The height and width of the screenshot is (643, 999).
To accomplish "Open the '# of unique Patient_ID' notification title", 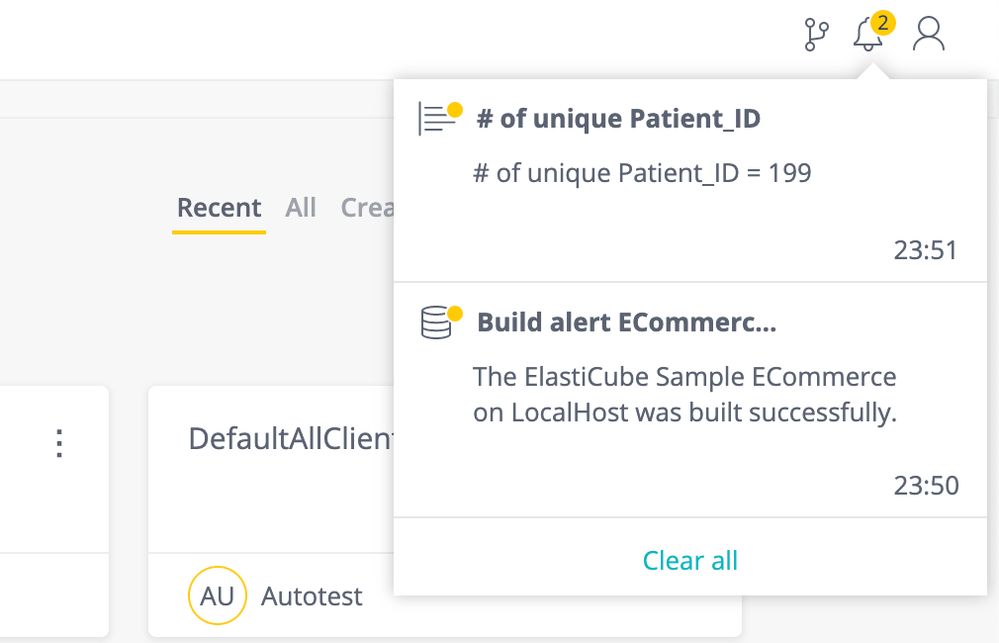I will click(x=618, y=119).
